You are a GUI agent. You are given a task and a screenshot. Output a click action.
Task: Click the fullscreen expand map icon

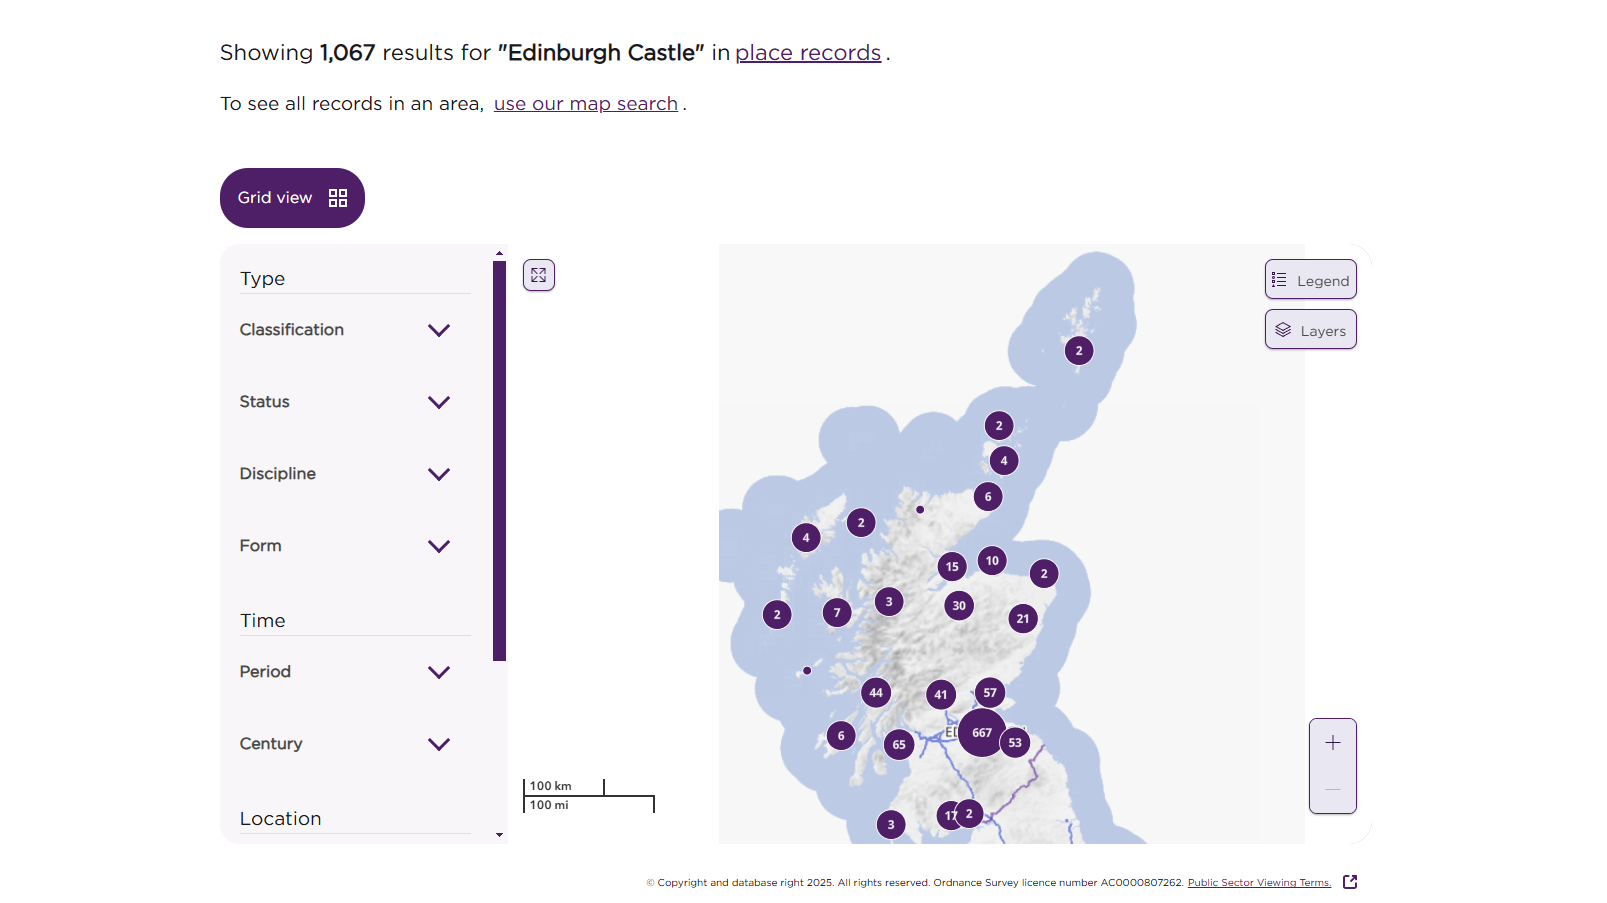click(539, 275)
